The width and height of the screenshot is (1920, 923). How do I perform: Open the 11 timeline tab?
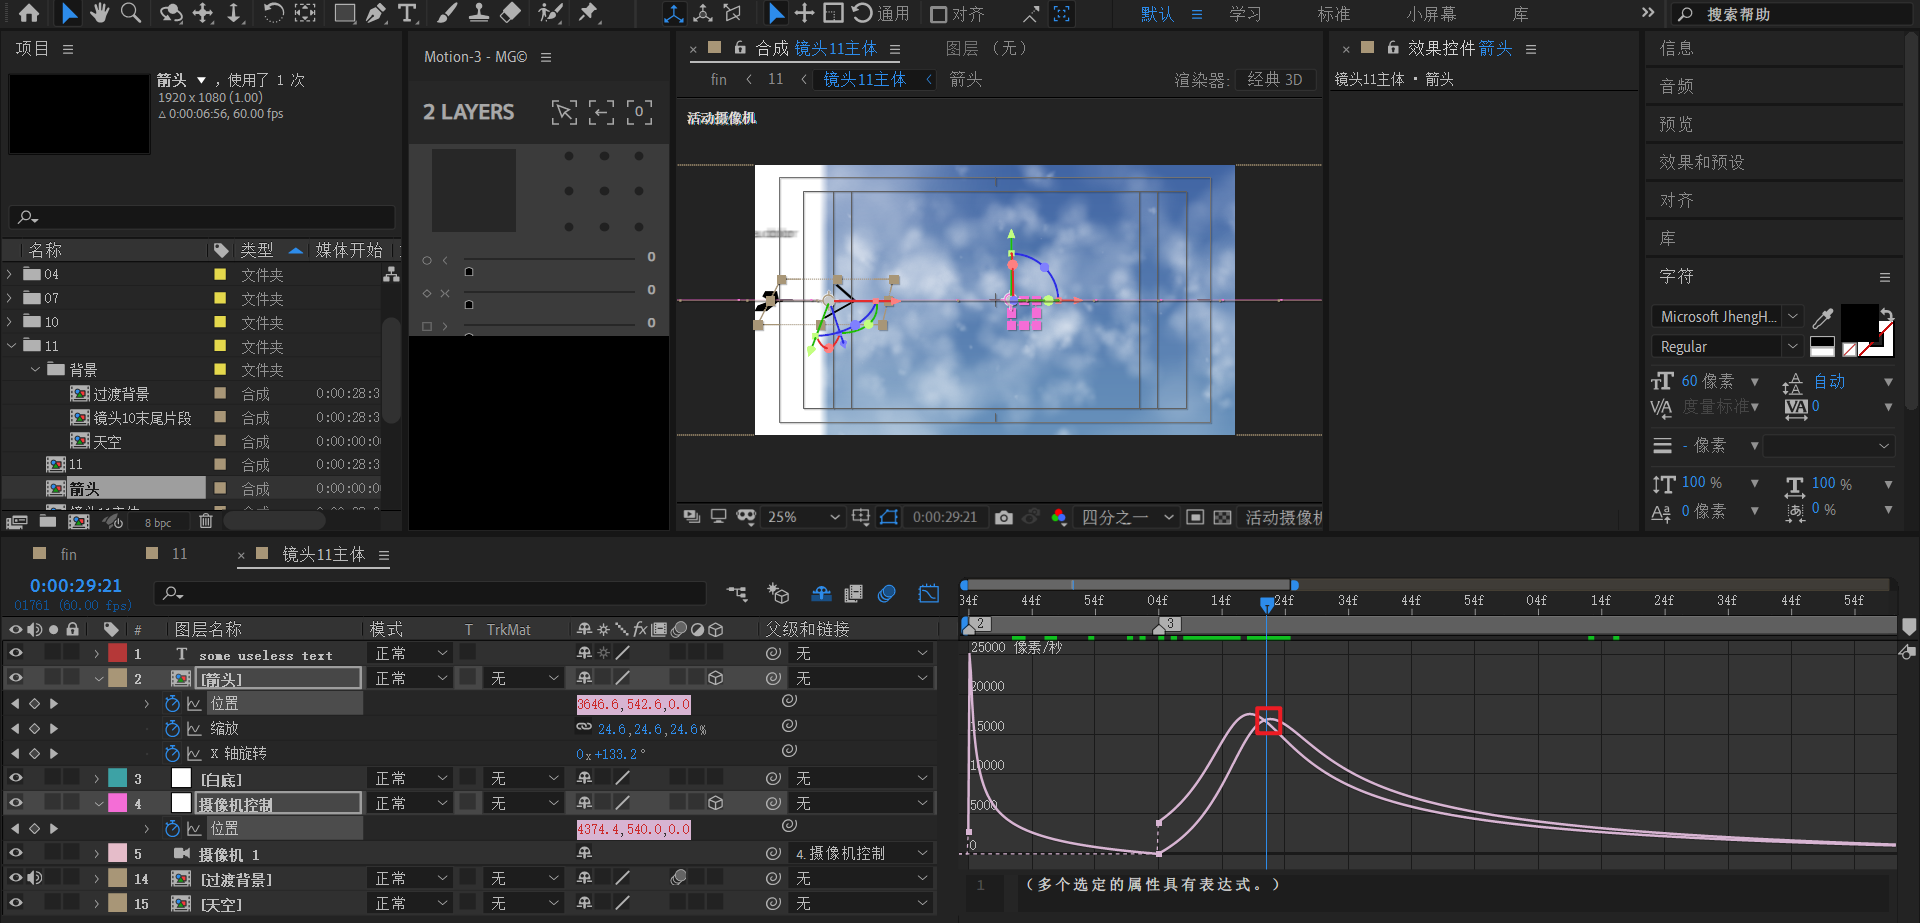[179, 554]
